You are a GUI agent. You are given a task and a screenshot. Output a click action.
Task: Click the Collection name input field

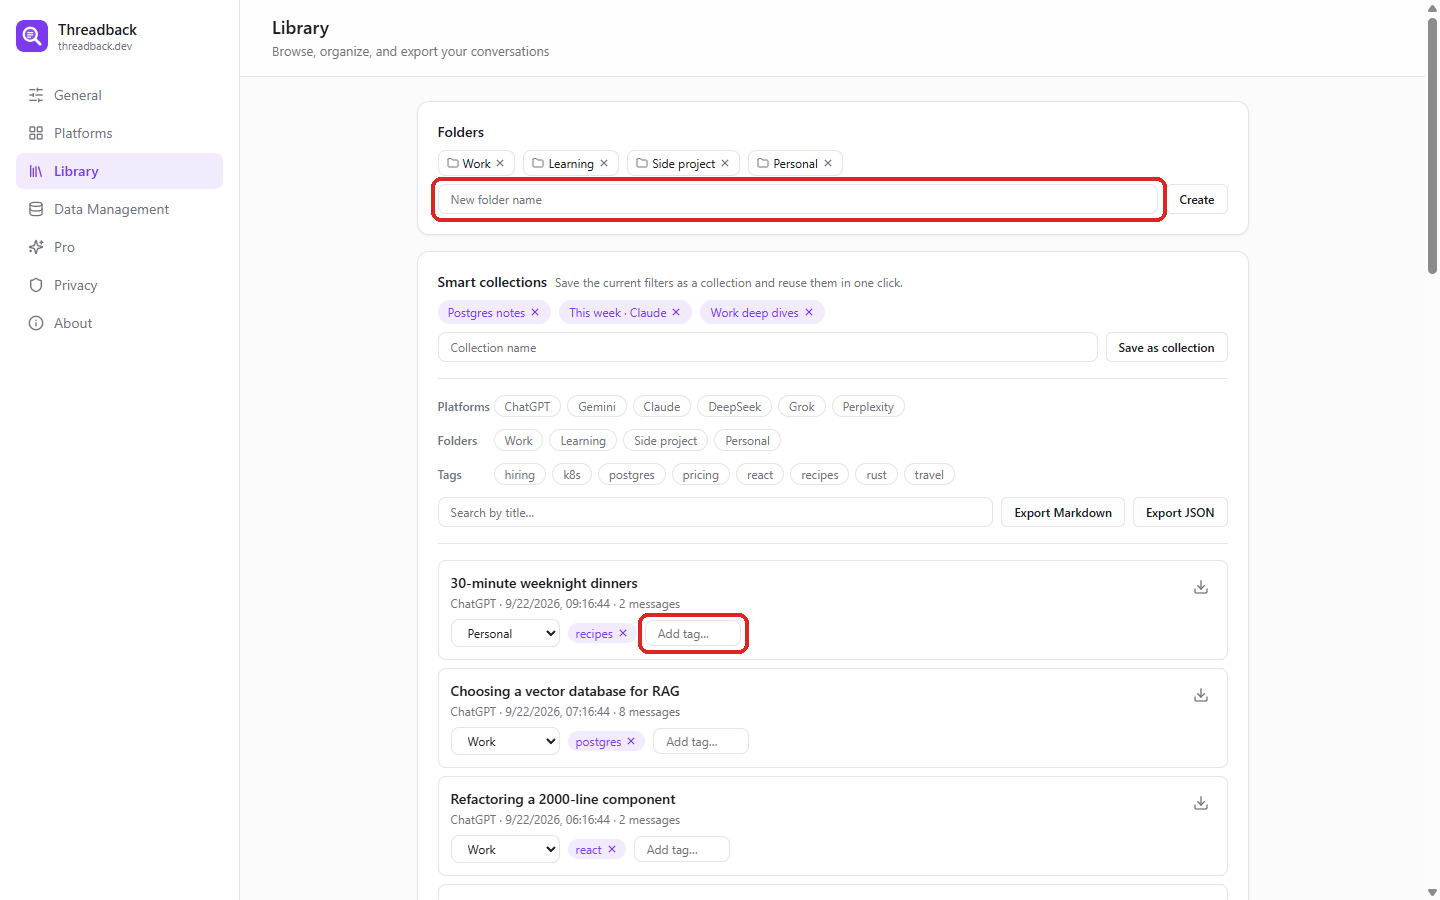pos(767,347)
